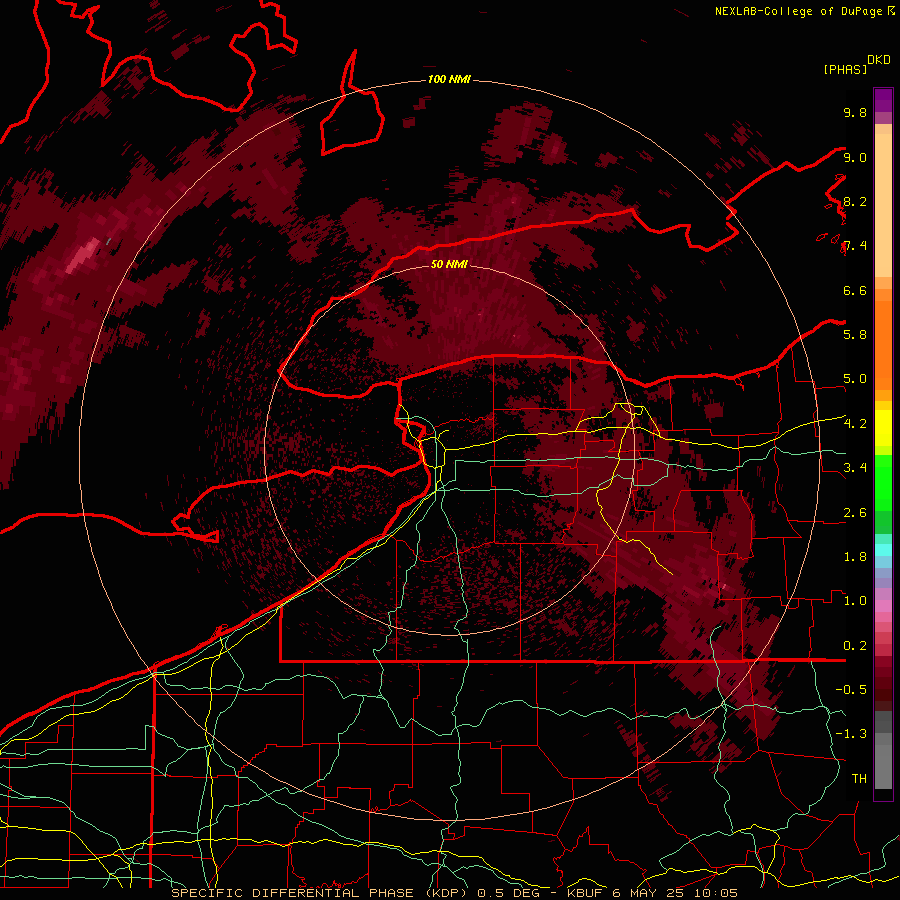Pick the cyan color bar segment
The height and width of the screenshot is (900, 900).
click(x=883, y=550)
